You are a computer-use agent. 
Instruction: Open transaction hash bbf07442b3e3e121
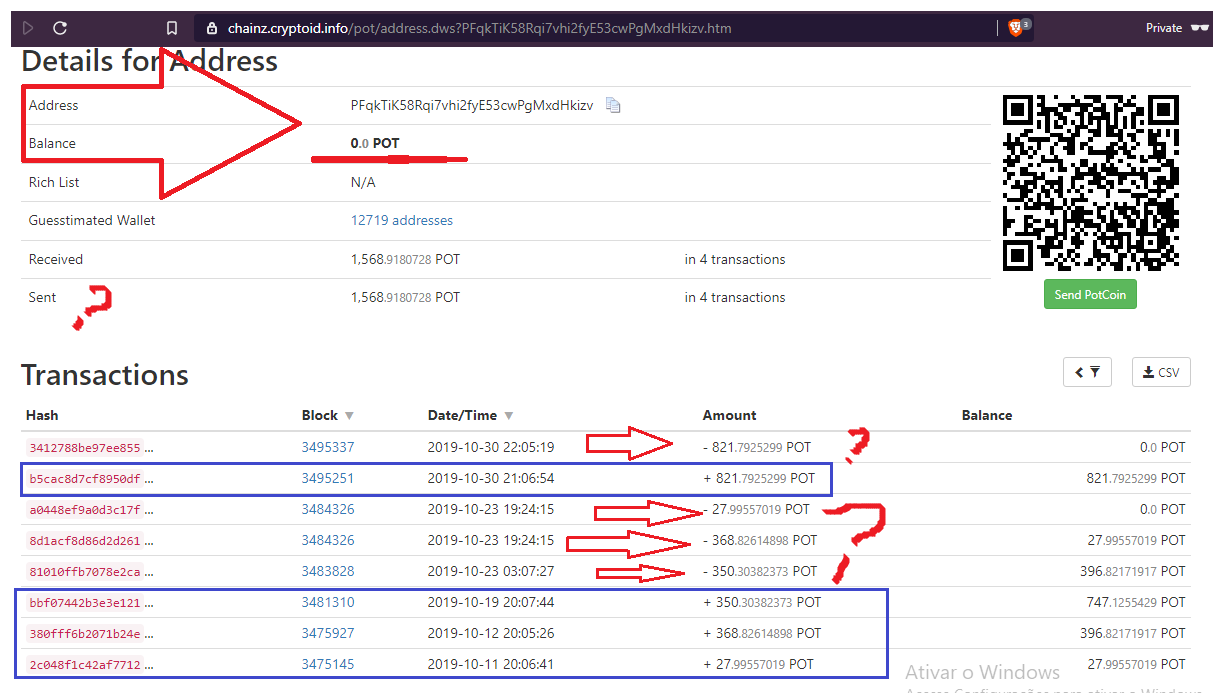85,603
